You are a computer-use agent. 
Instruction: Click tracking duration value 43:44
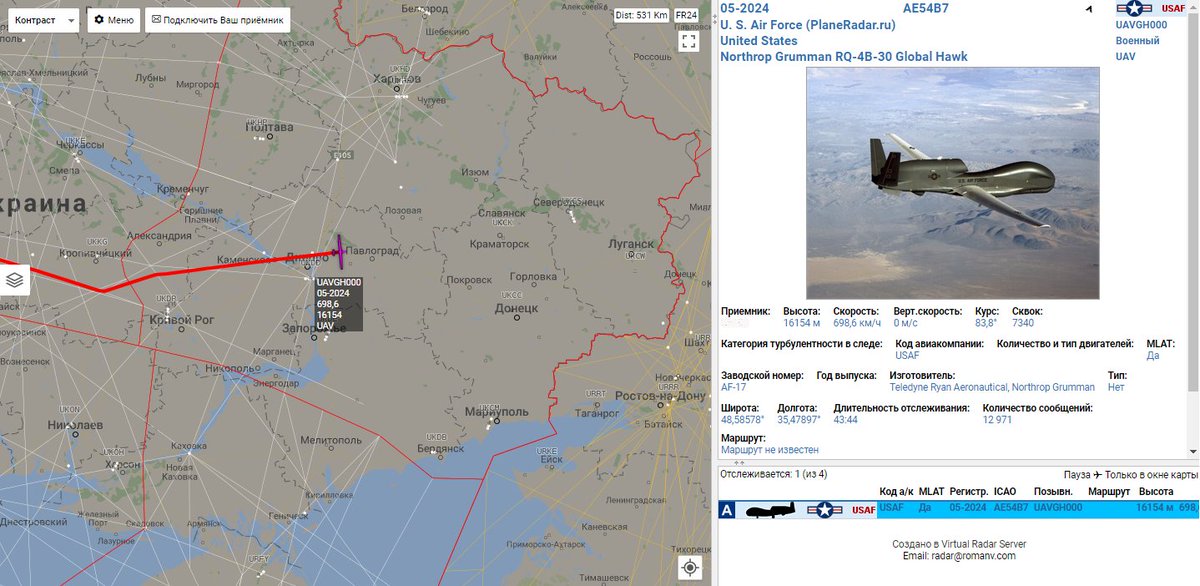click(x=846, y=420)
